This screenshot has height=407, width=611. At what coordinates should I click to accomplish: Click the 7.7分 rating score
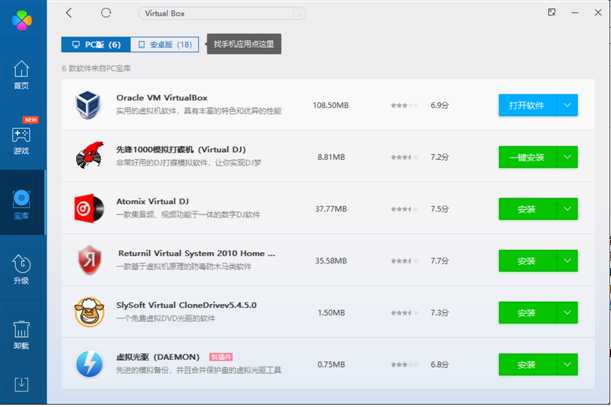click(x=440, y=261)
